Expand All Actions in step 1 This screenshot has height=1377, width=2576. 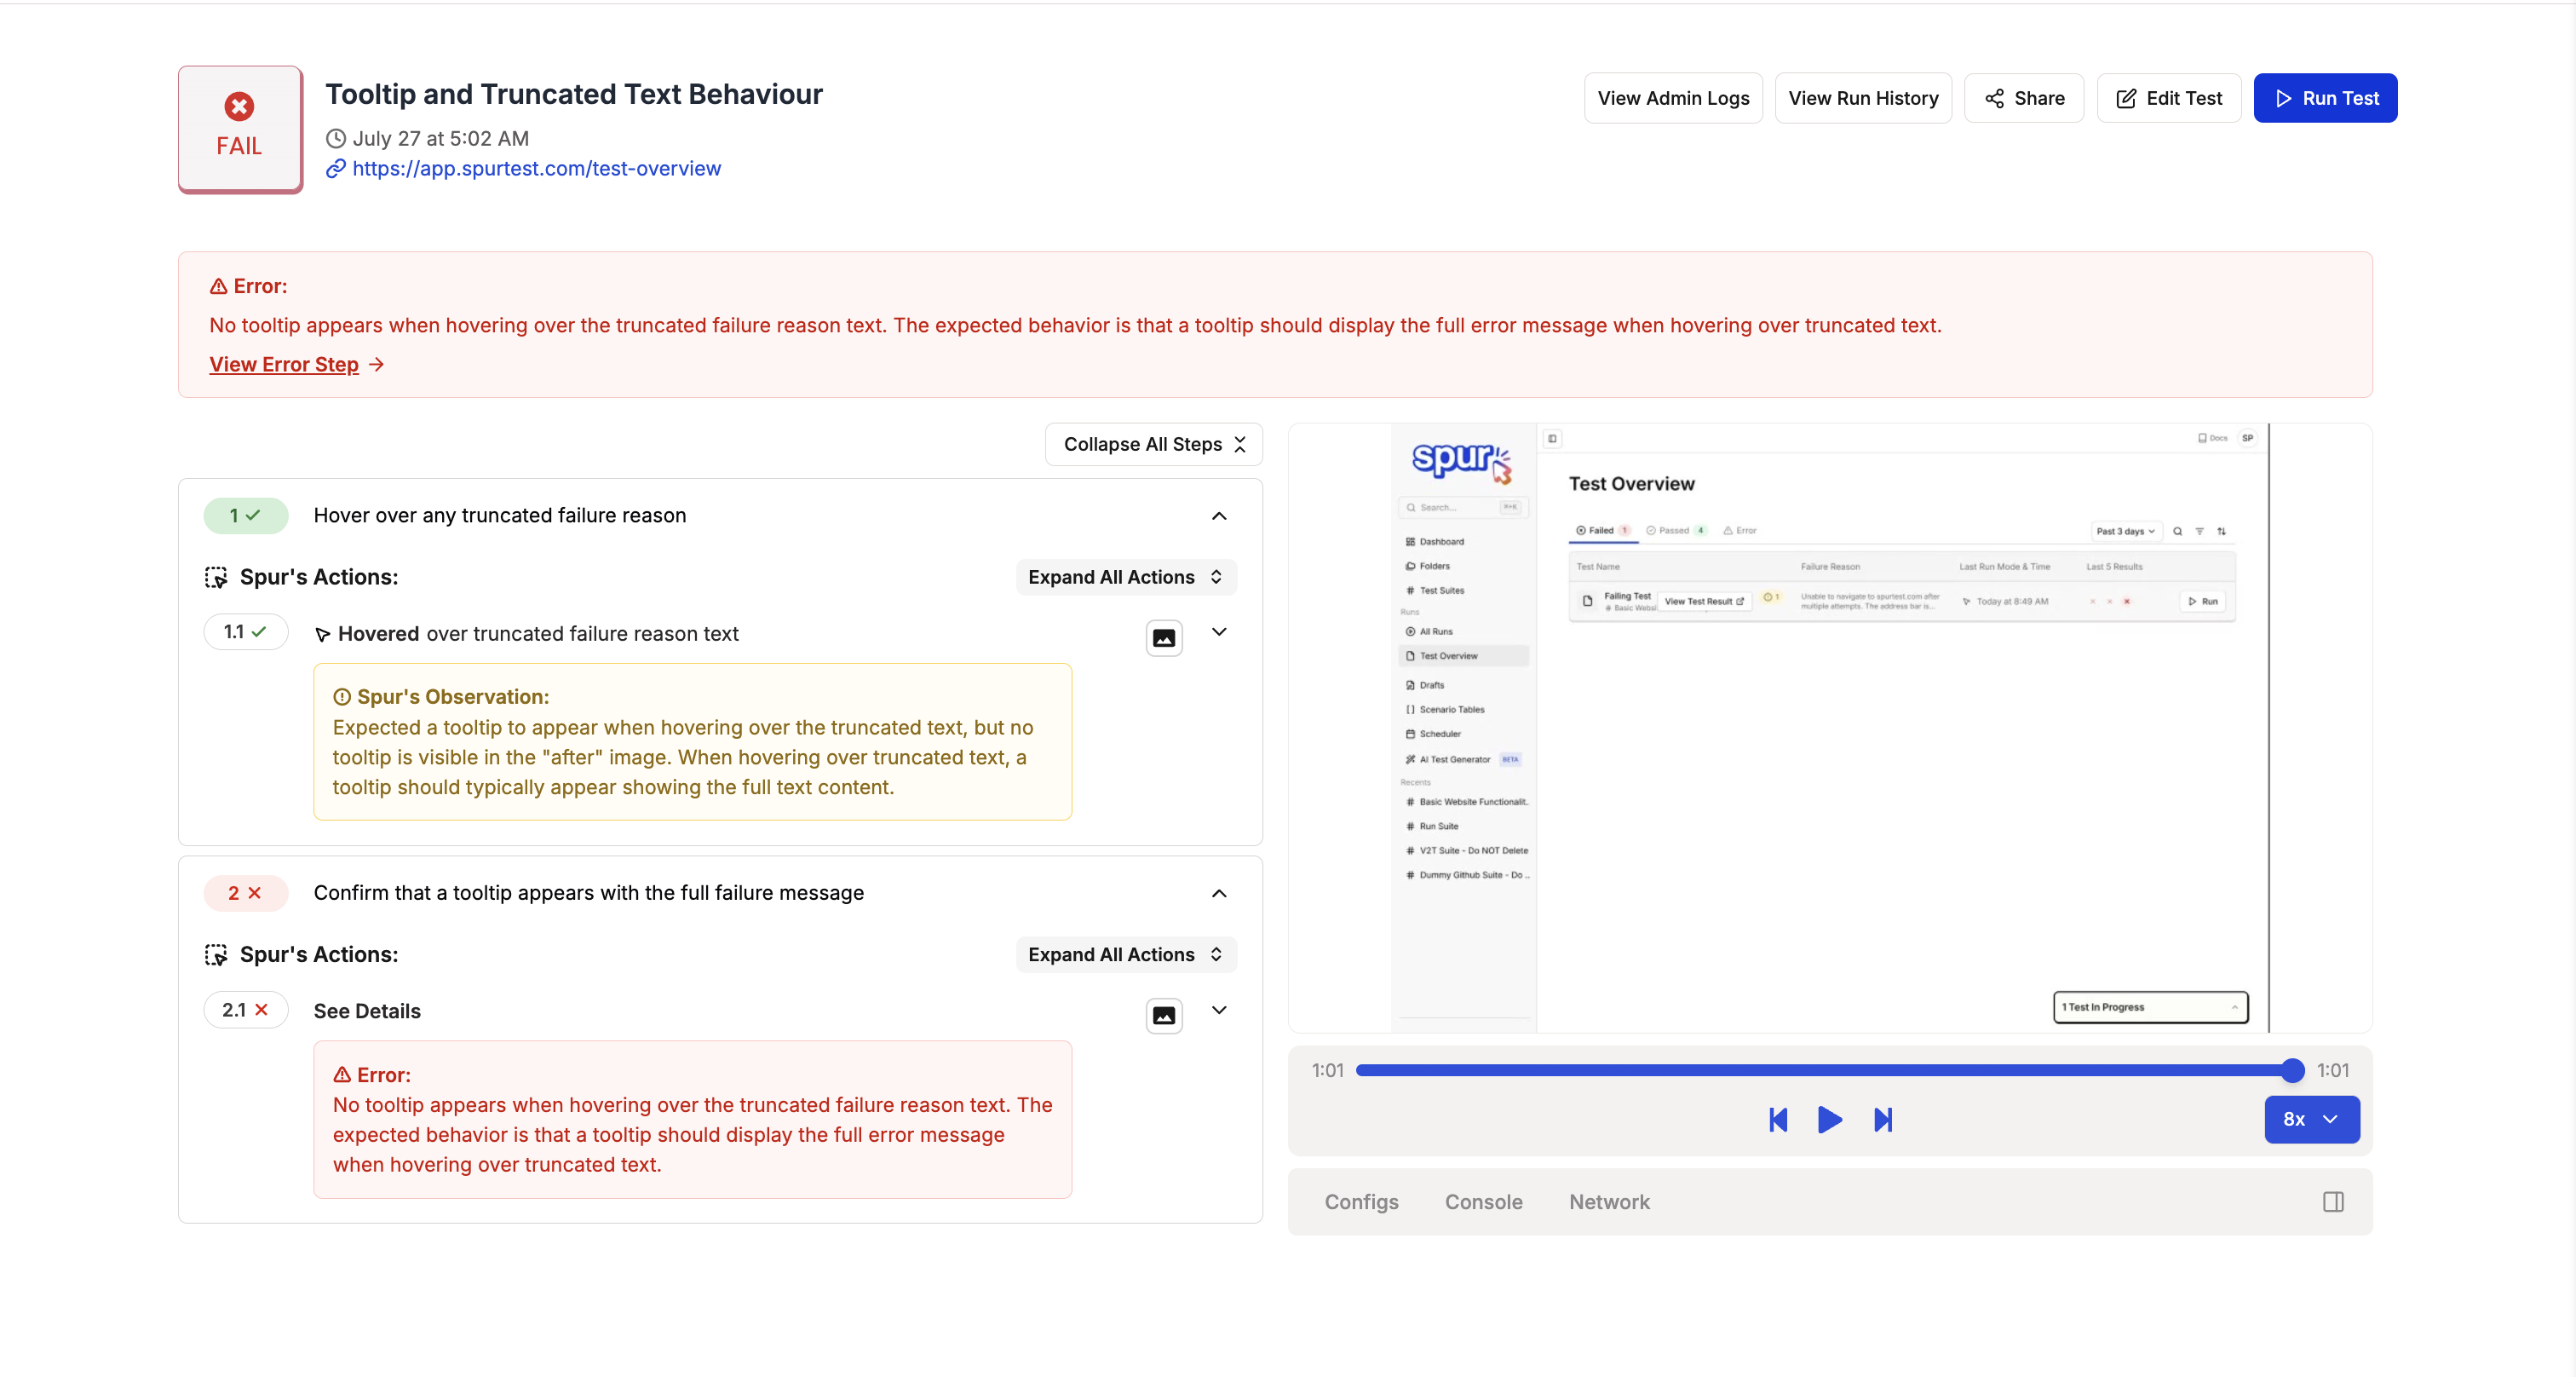click(1125, 577)
